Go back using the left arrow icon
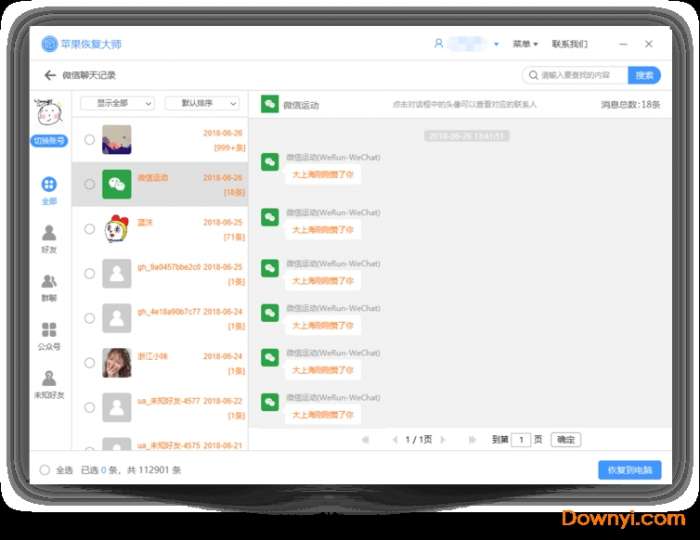The height and width of the screenshot is (540, 700). [50, 75]
